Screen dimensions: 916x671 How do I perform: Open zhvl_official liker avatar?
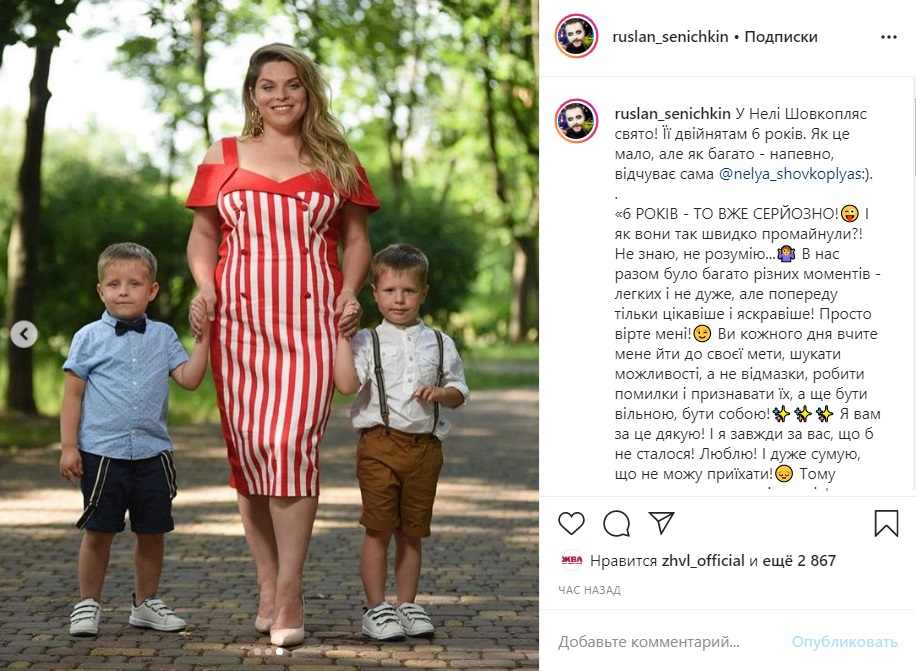572,561
